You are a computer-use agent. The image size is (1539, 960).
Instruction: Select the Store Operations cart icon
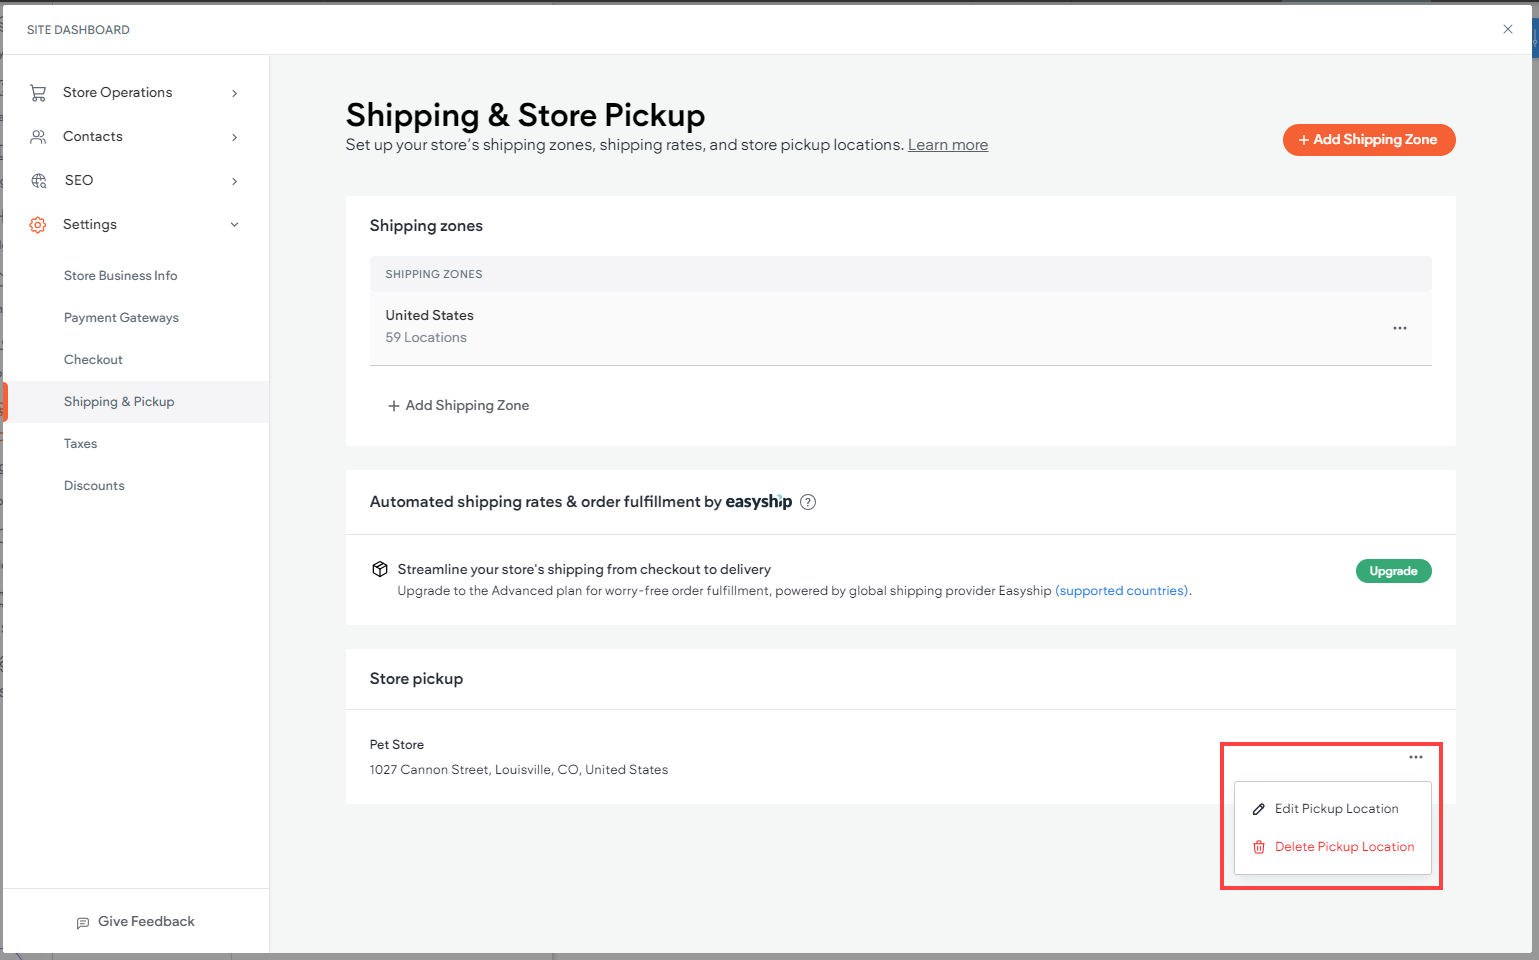(x=38, y=92)
